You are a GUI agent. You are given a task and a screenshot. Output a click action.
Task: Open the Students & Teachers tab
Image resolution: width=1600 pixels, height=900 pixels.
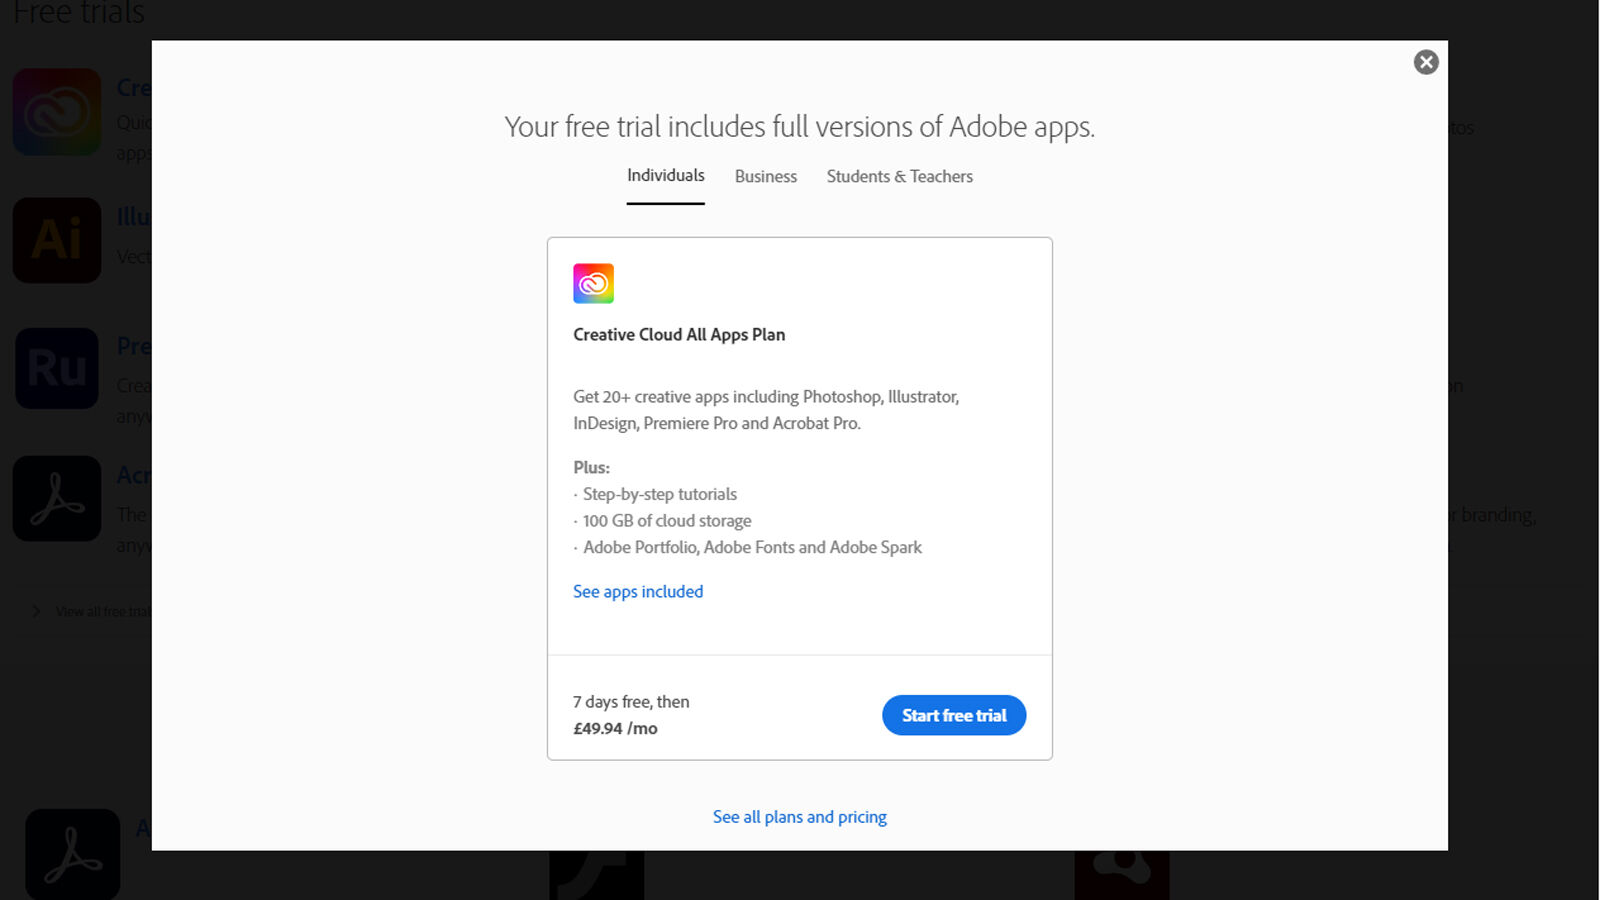tap(900, 176)
